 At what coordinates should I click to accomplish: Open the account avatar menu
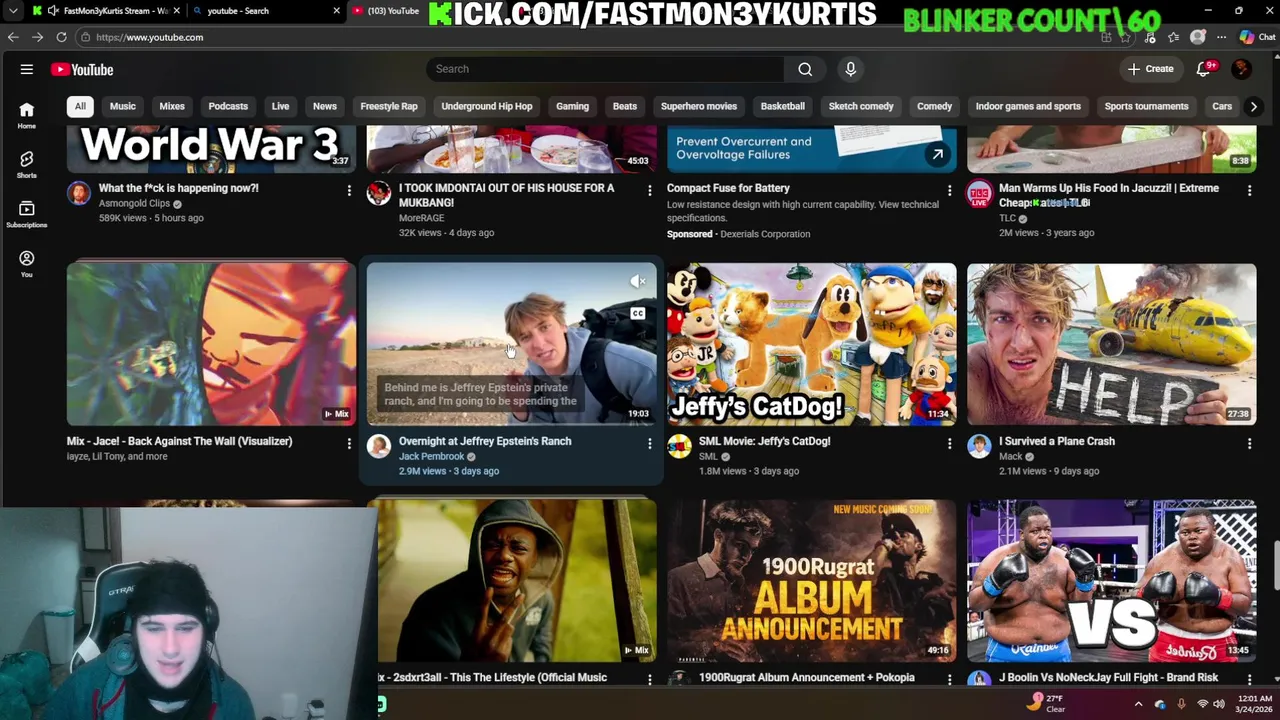(1241, 69)
